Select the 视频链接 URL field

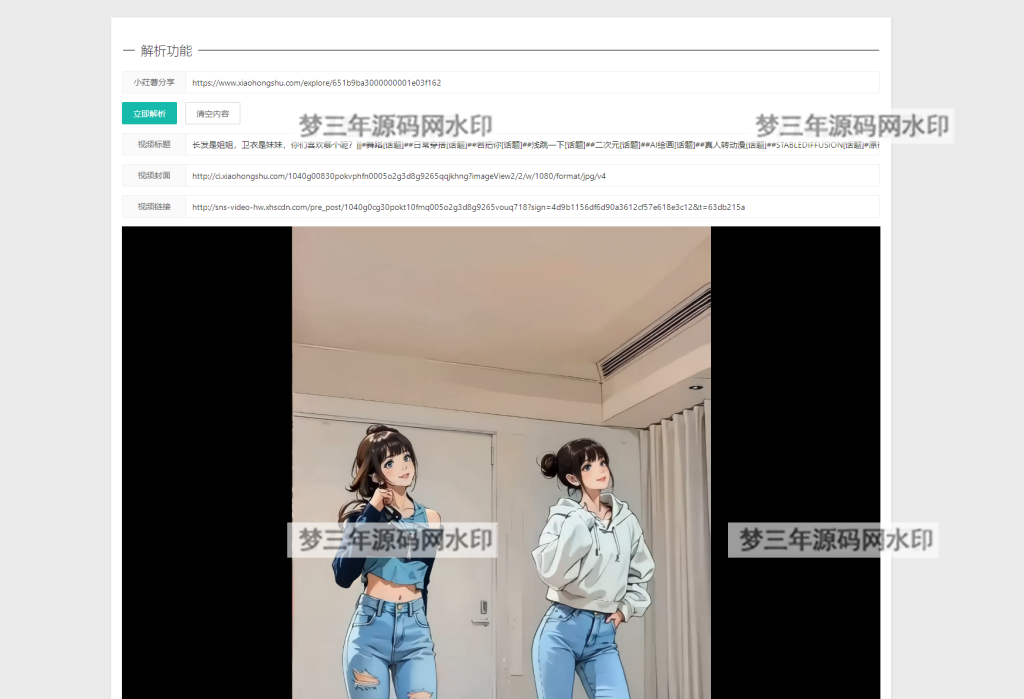(x=532, y=206)
